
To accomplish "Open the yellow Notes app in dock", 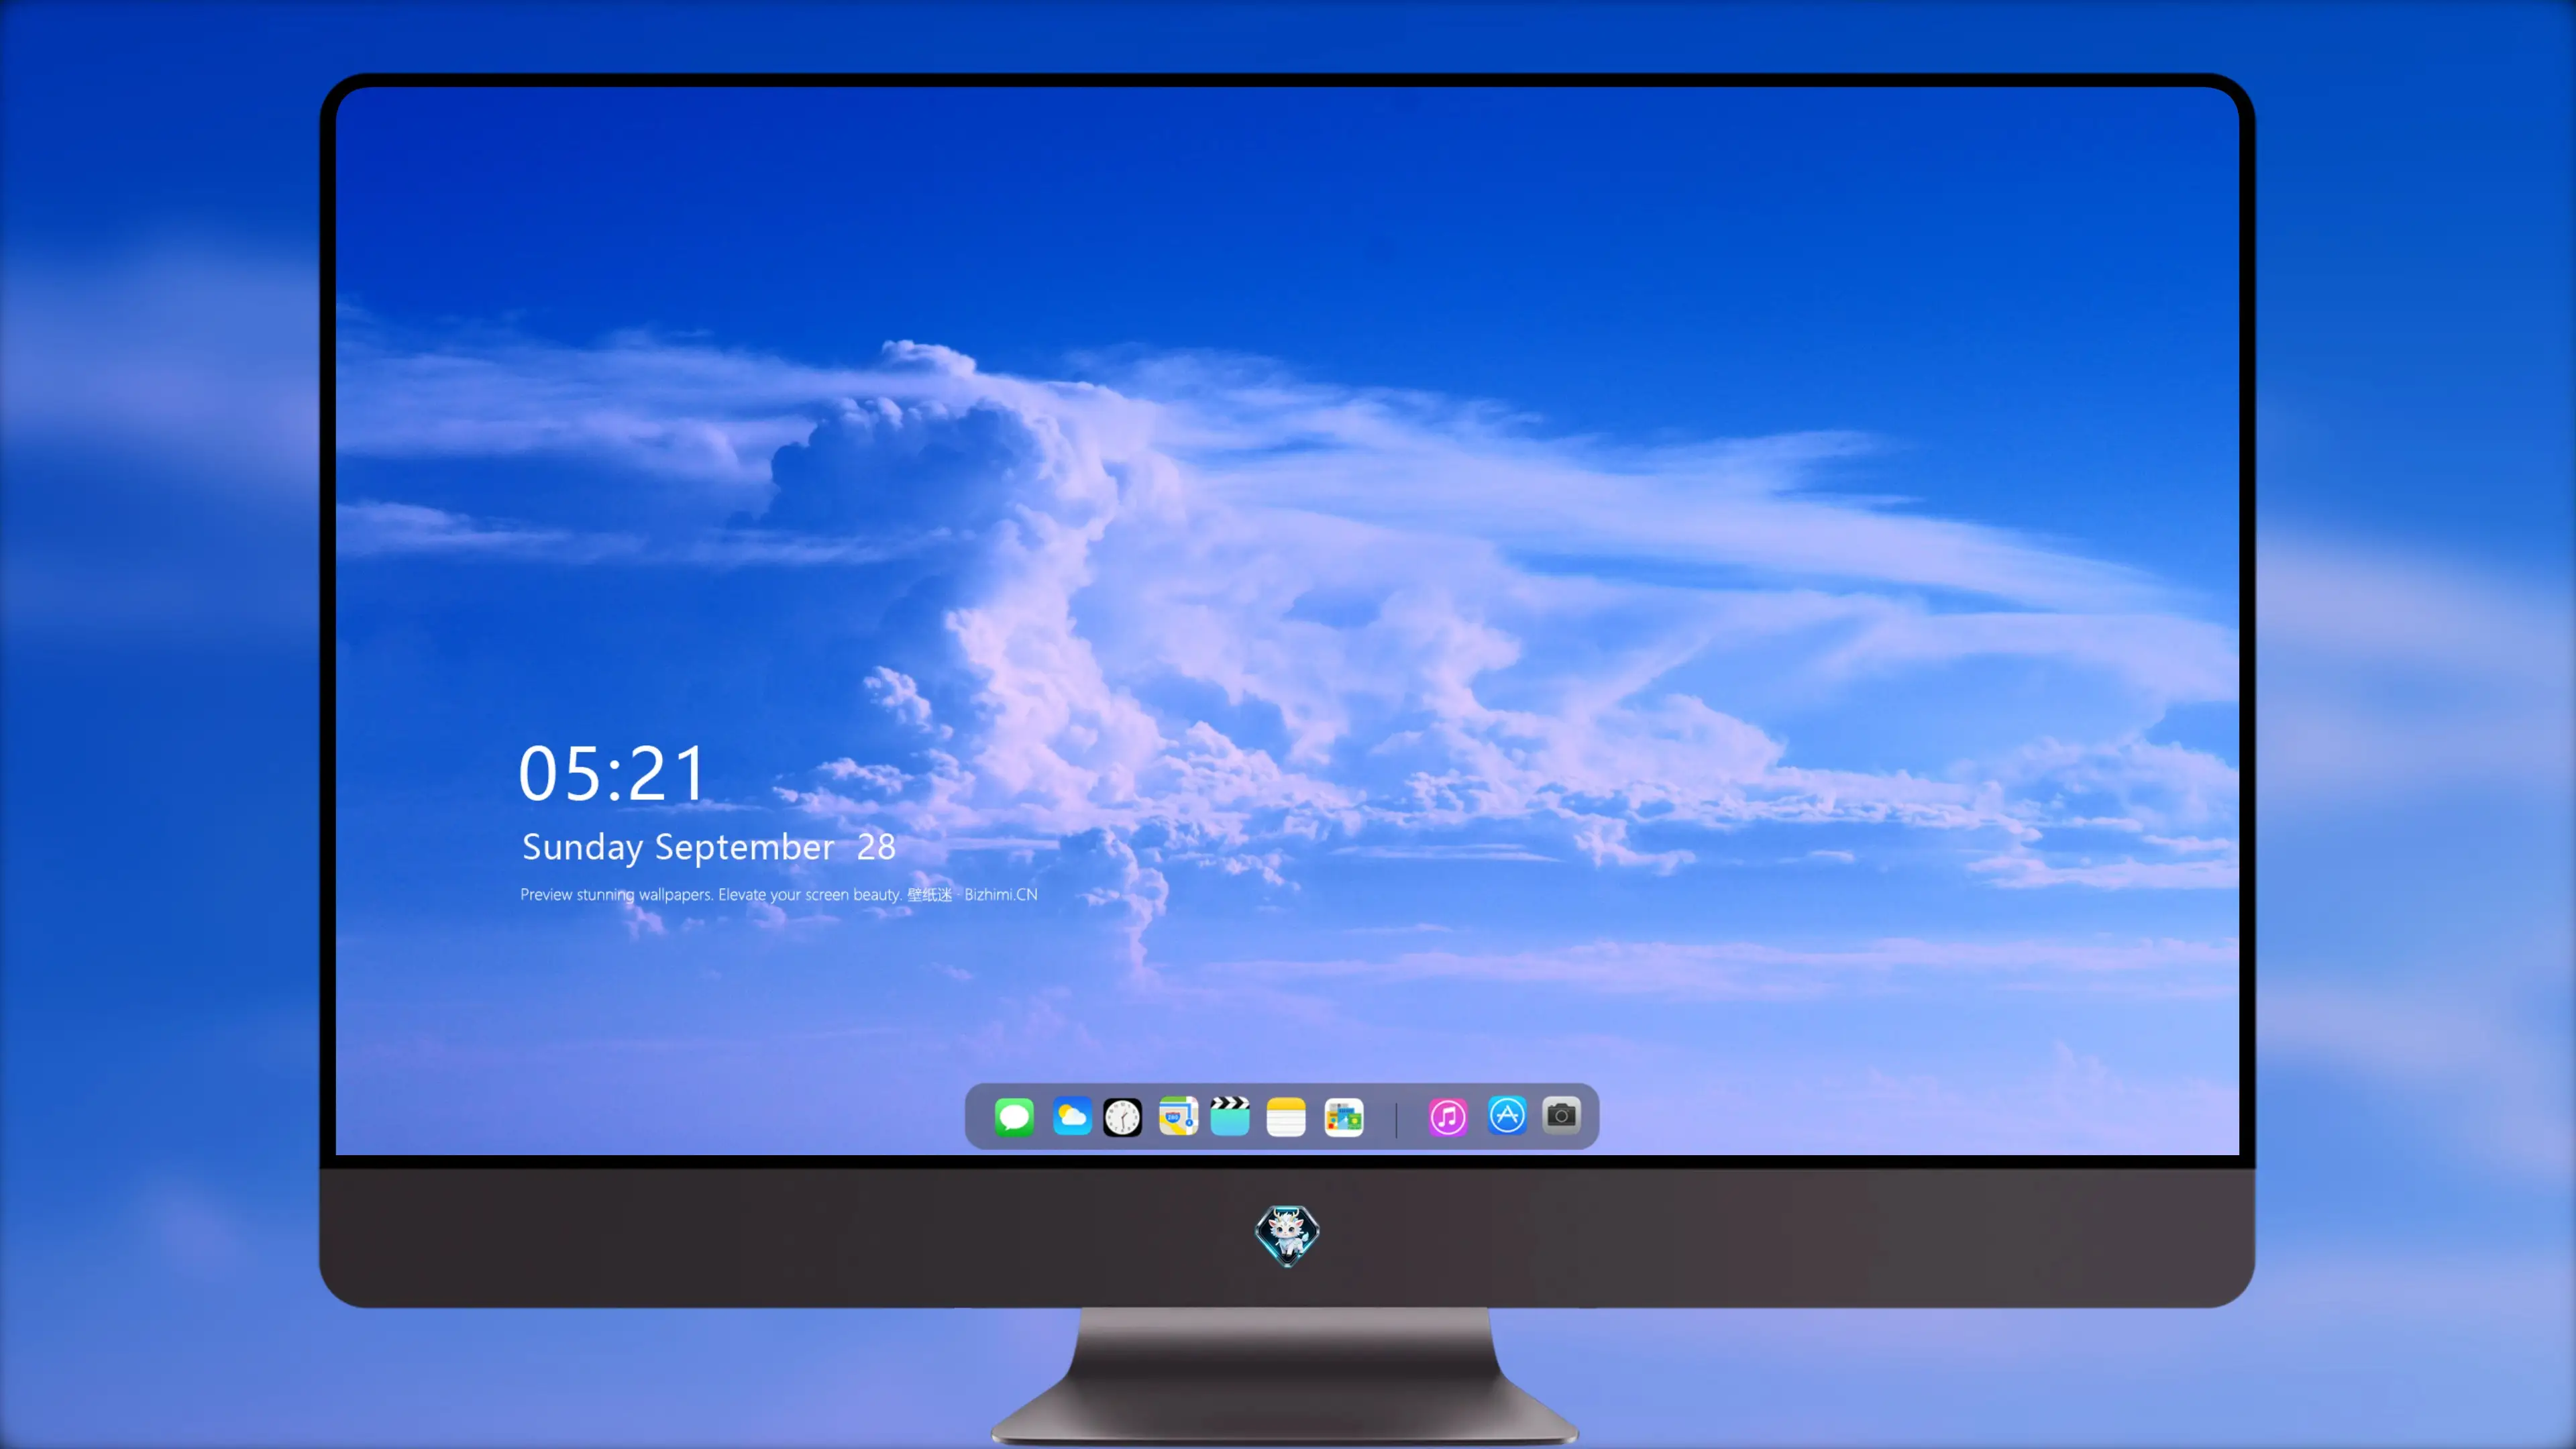I will coord(1286,1116).
